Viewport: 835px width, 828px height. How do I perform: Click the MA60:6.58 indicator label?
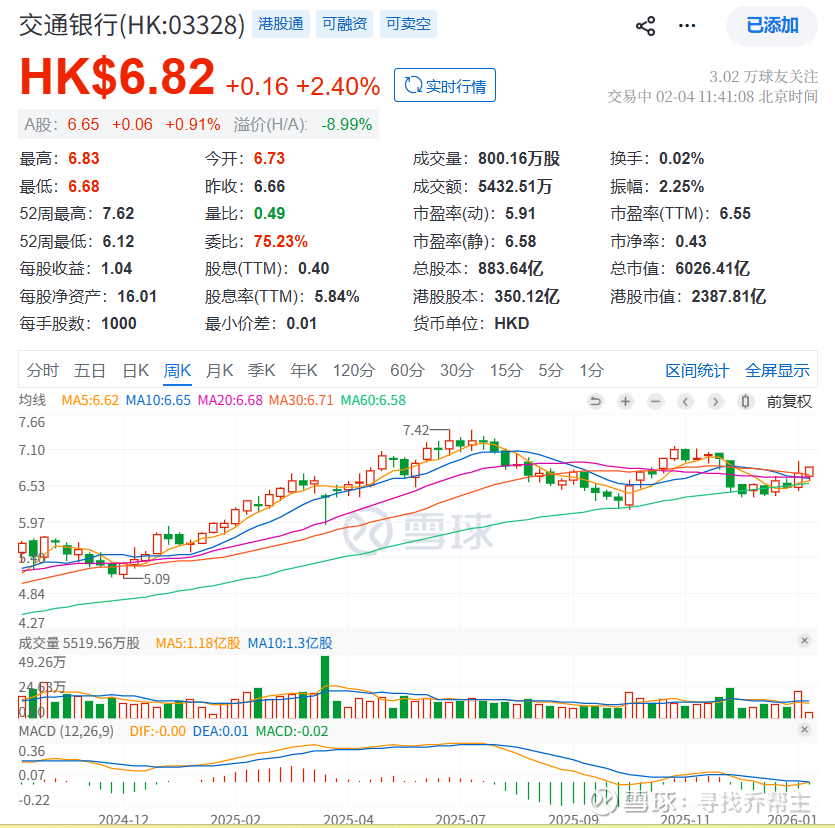click(373, 400)
